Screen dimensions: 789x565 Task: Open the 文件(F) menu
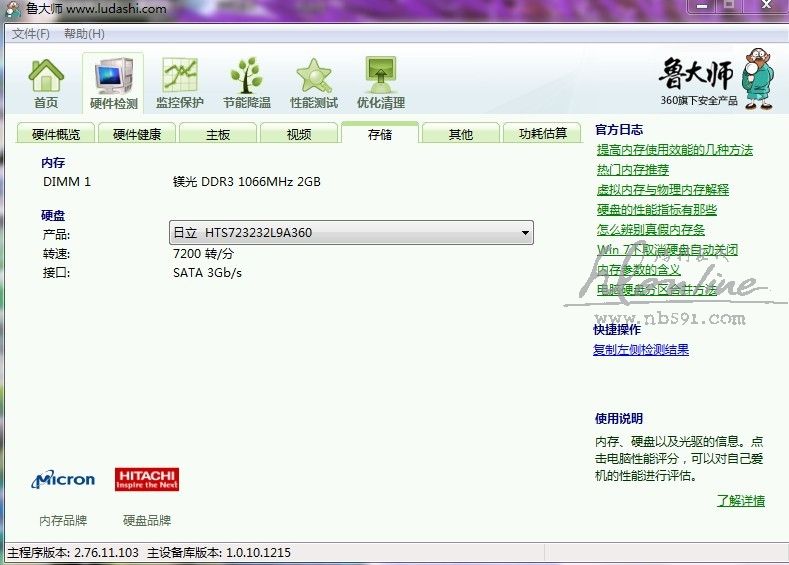click(31, 34)
